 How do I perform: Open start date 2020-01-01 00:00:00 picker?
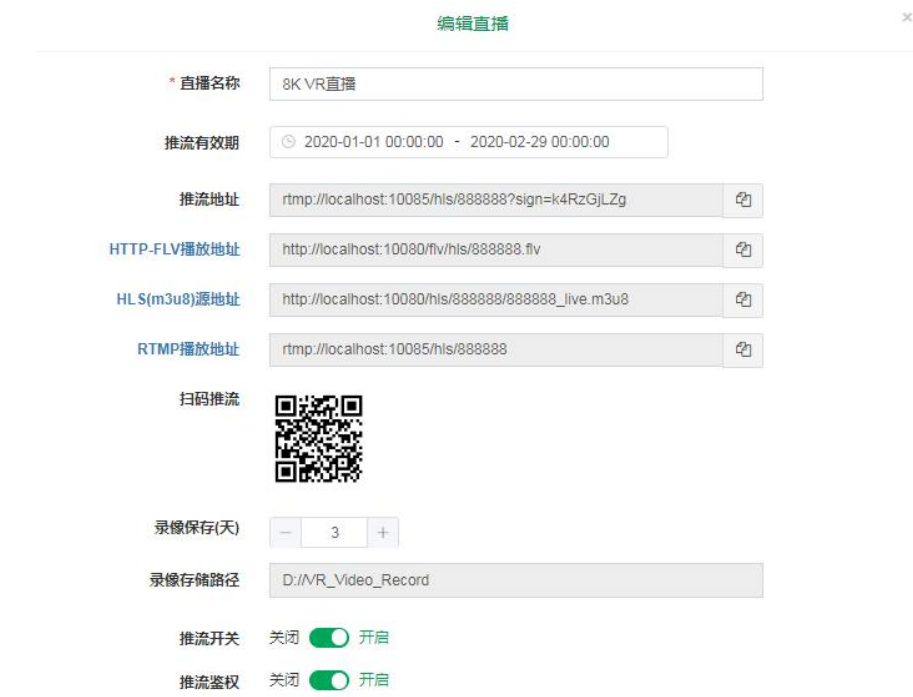(x=373, y=141)
